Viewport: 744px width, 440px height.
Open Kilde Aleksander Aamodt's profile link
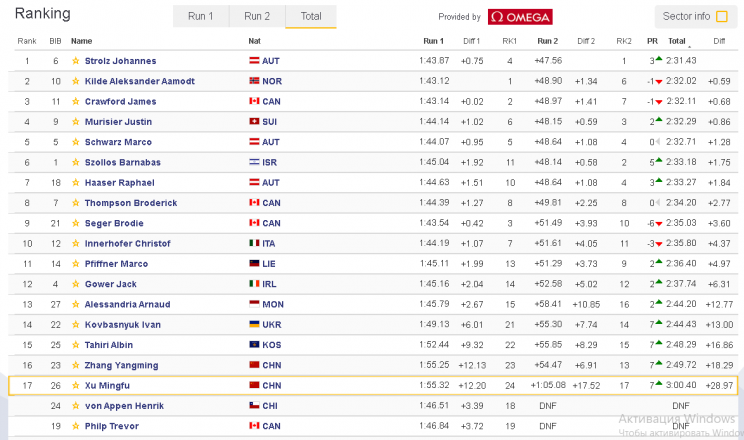coord(140,81)
